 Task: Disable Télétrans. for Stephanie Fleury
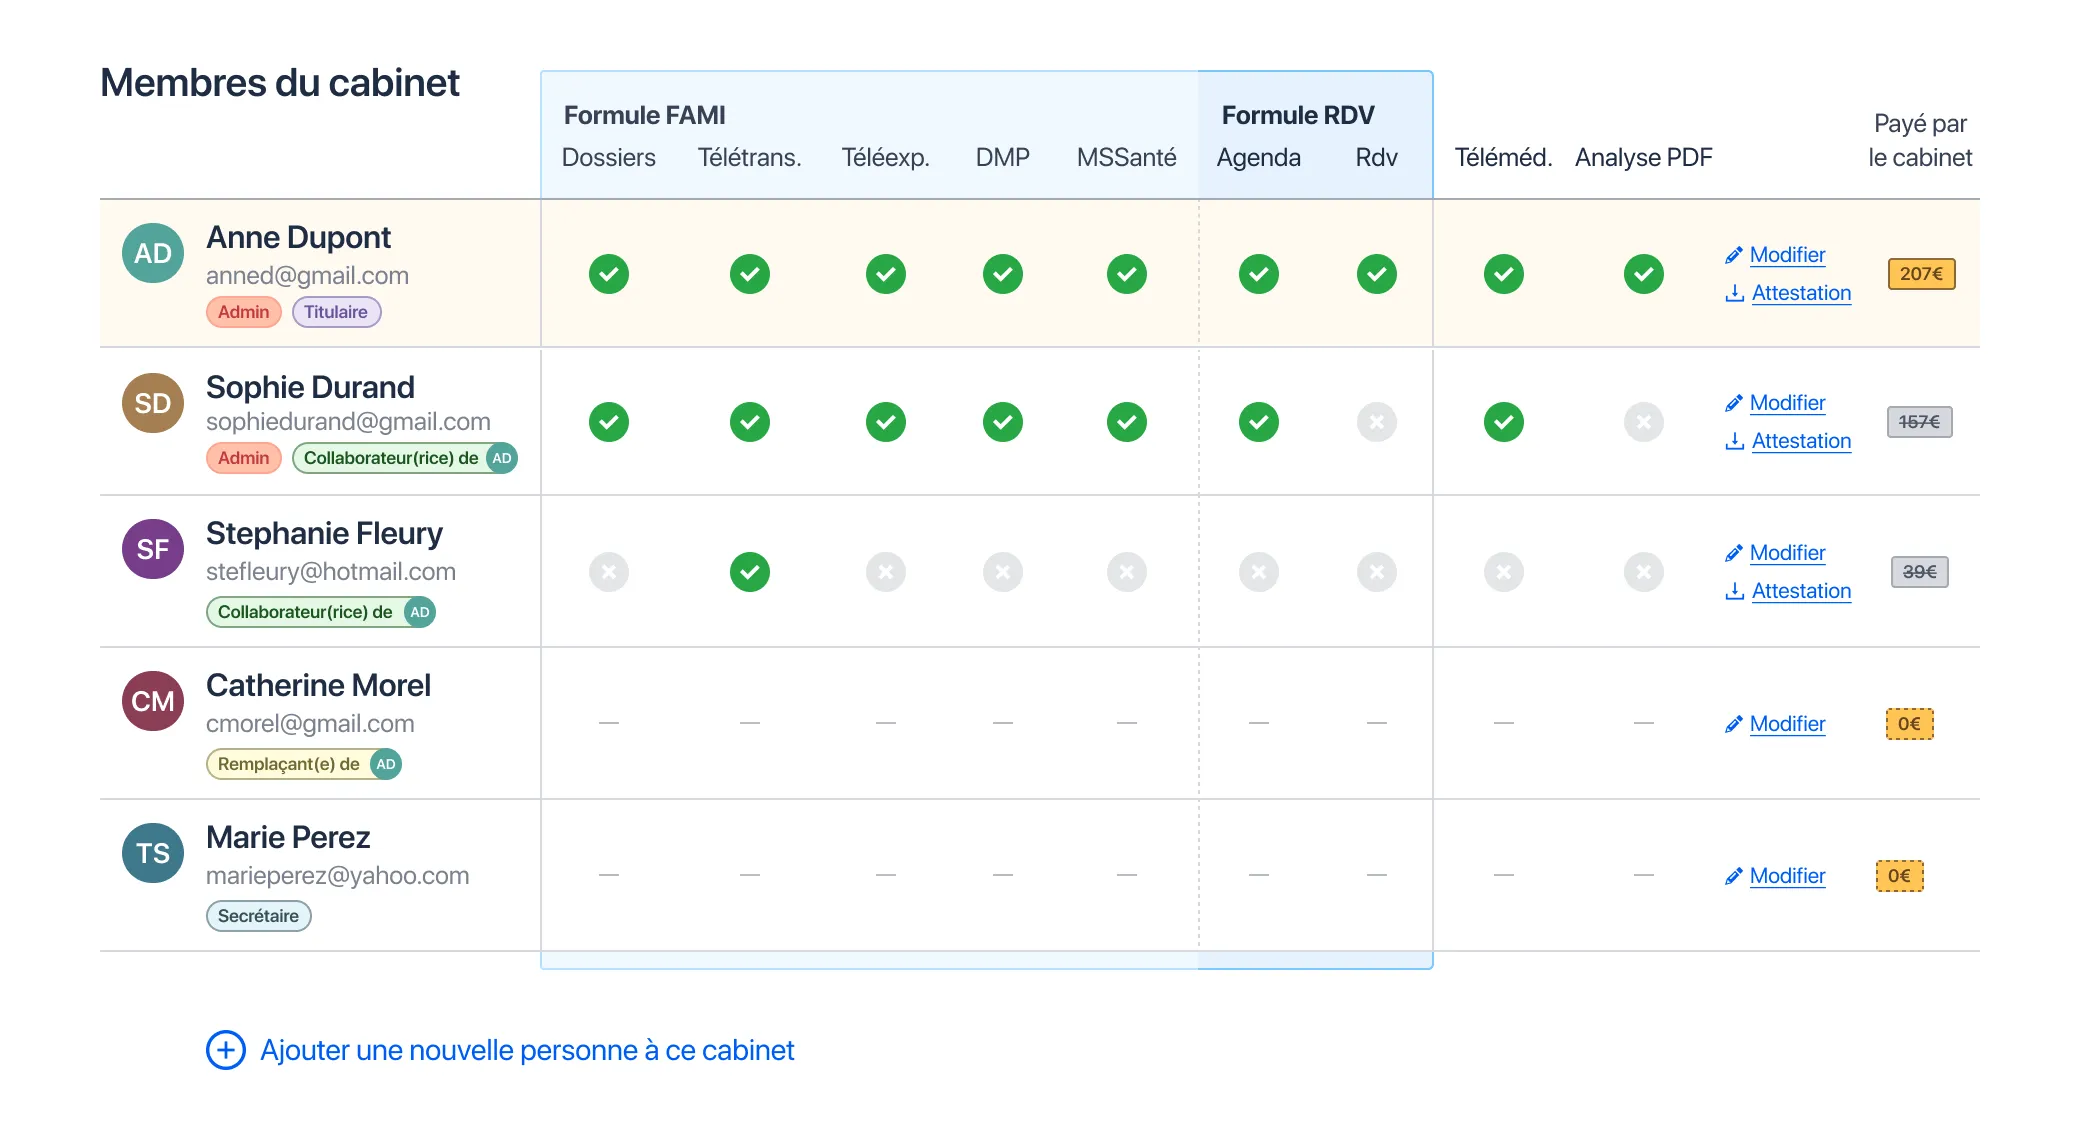click(750, 572)
